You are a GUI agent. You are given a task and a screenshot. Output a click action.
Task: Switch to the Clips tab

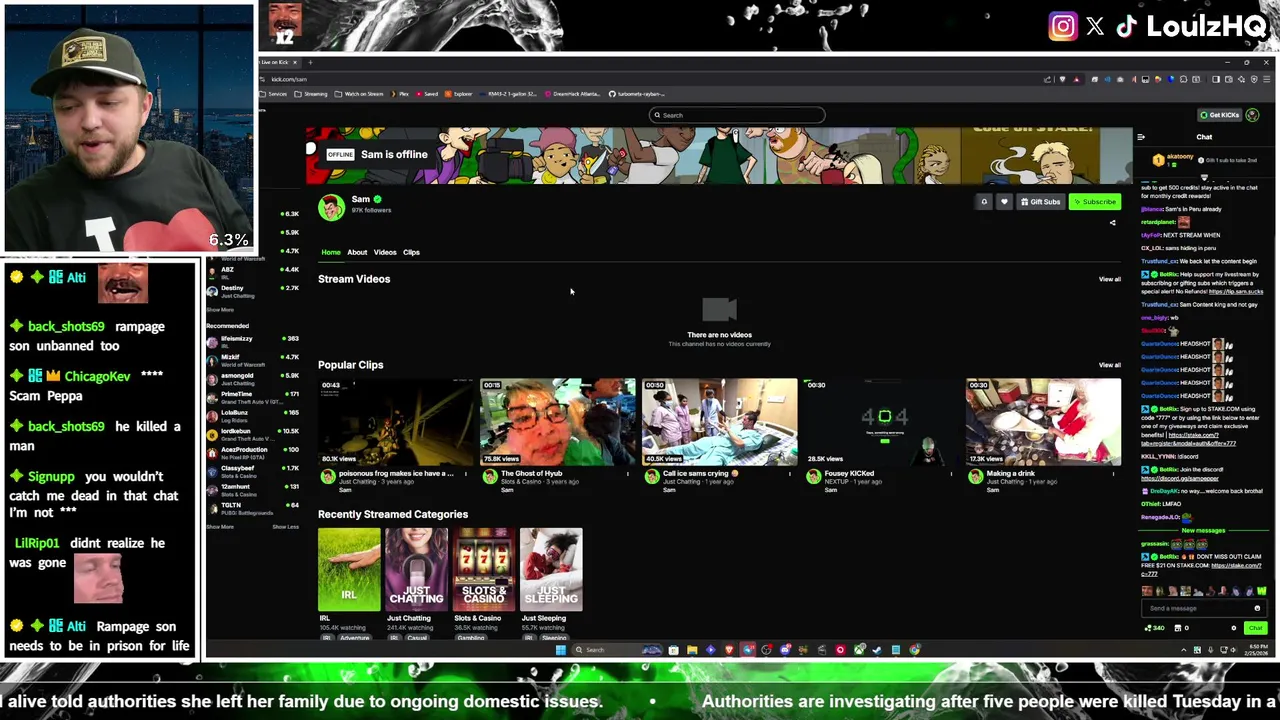click(x=411, y=252)
